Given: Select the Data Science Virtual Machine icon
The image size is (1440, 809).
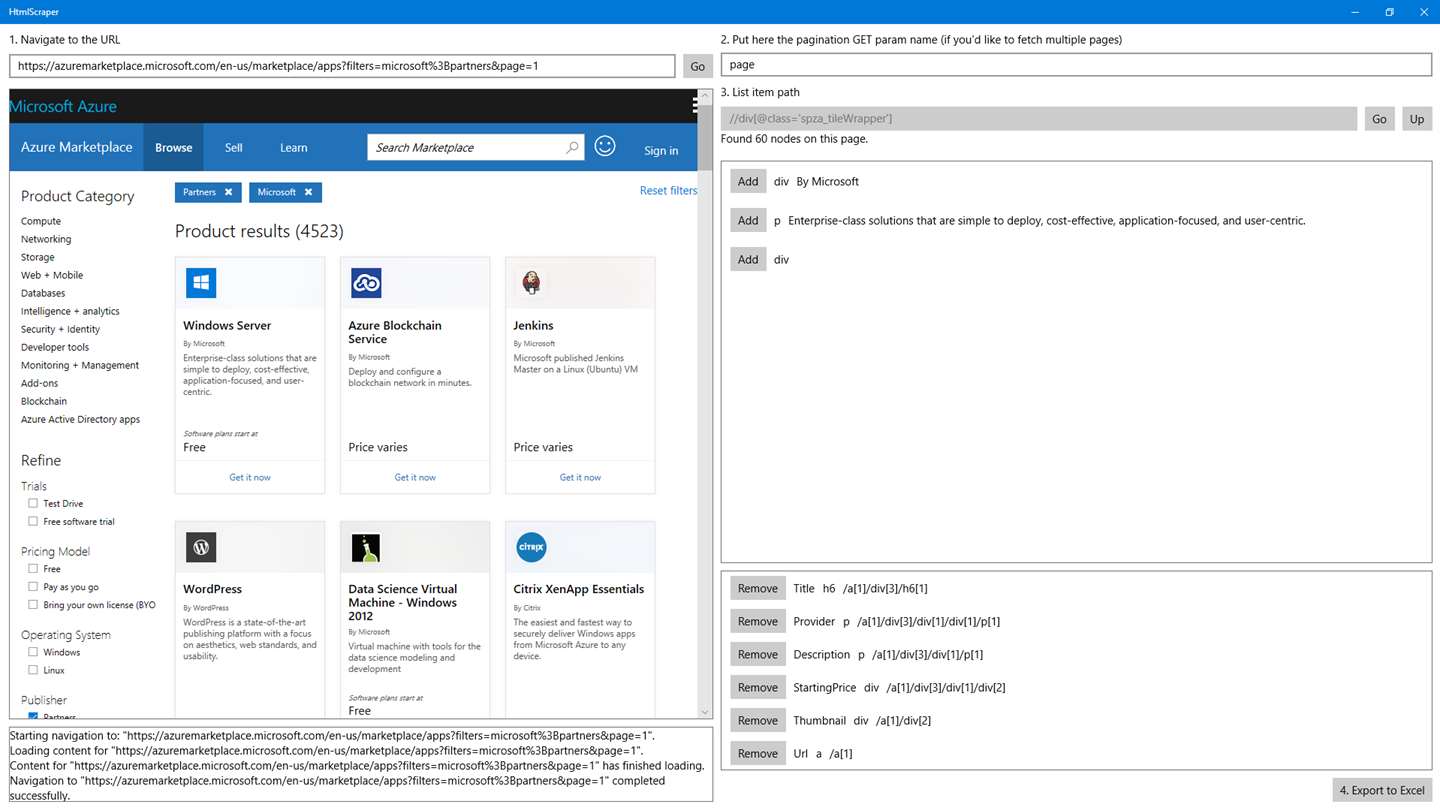Looking at the screenshot, I should pos(366,547).
